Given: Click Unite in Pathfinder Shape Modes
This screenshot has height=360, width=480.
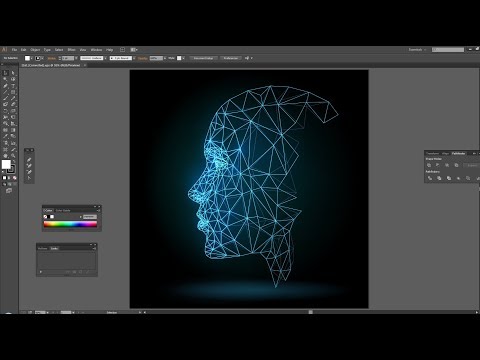Looking at the screenshot, I should tap(429, 165).
